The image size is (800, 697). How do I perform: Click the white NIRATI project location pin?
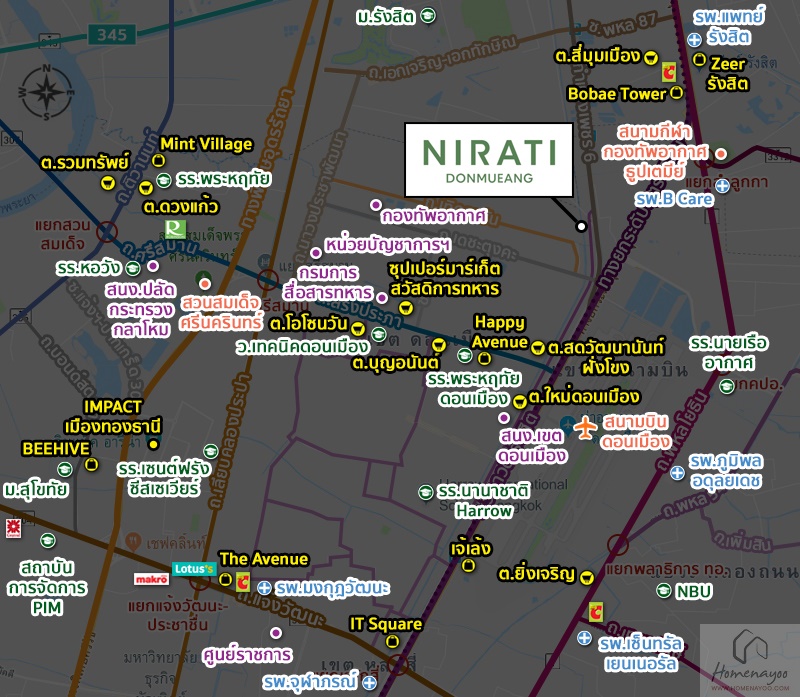581,226
